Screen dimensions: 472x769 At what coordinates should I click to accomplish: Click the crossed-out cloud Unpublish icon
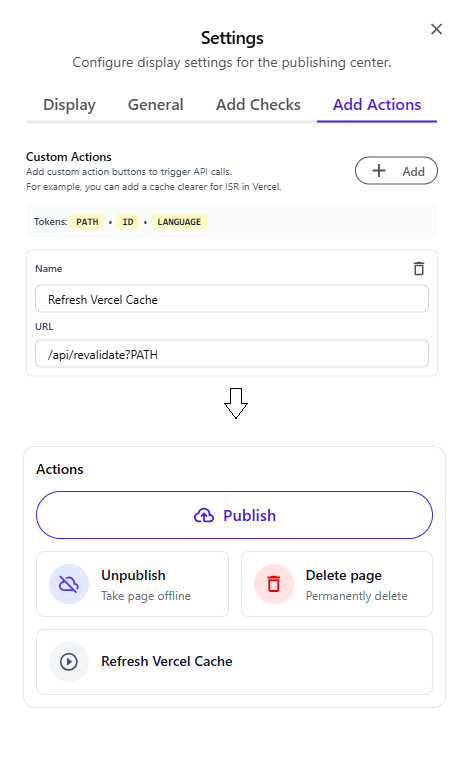(69, 584)
